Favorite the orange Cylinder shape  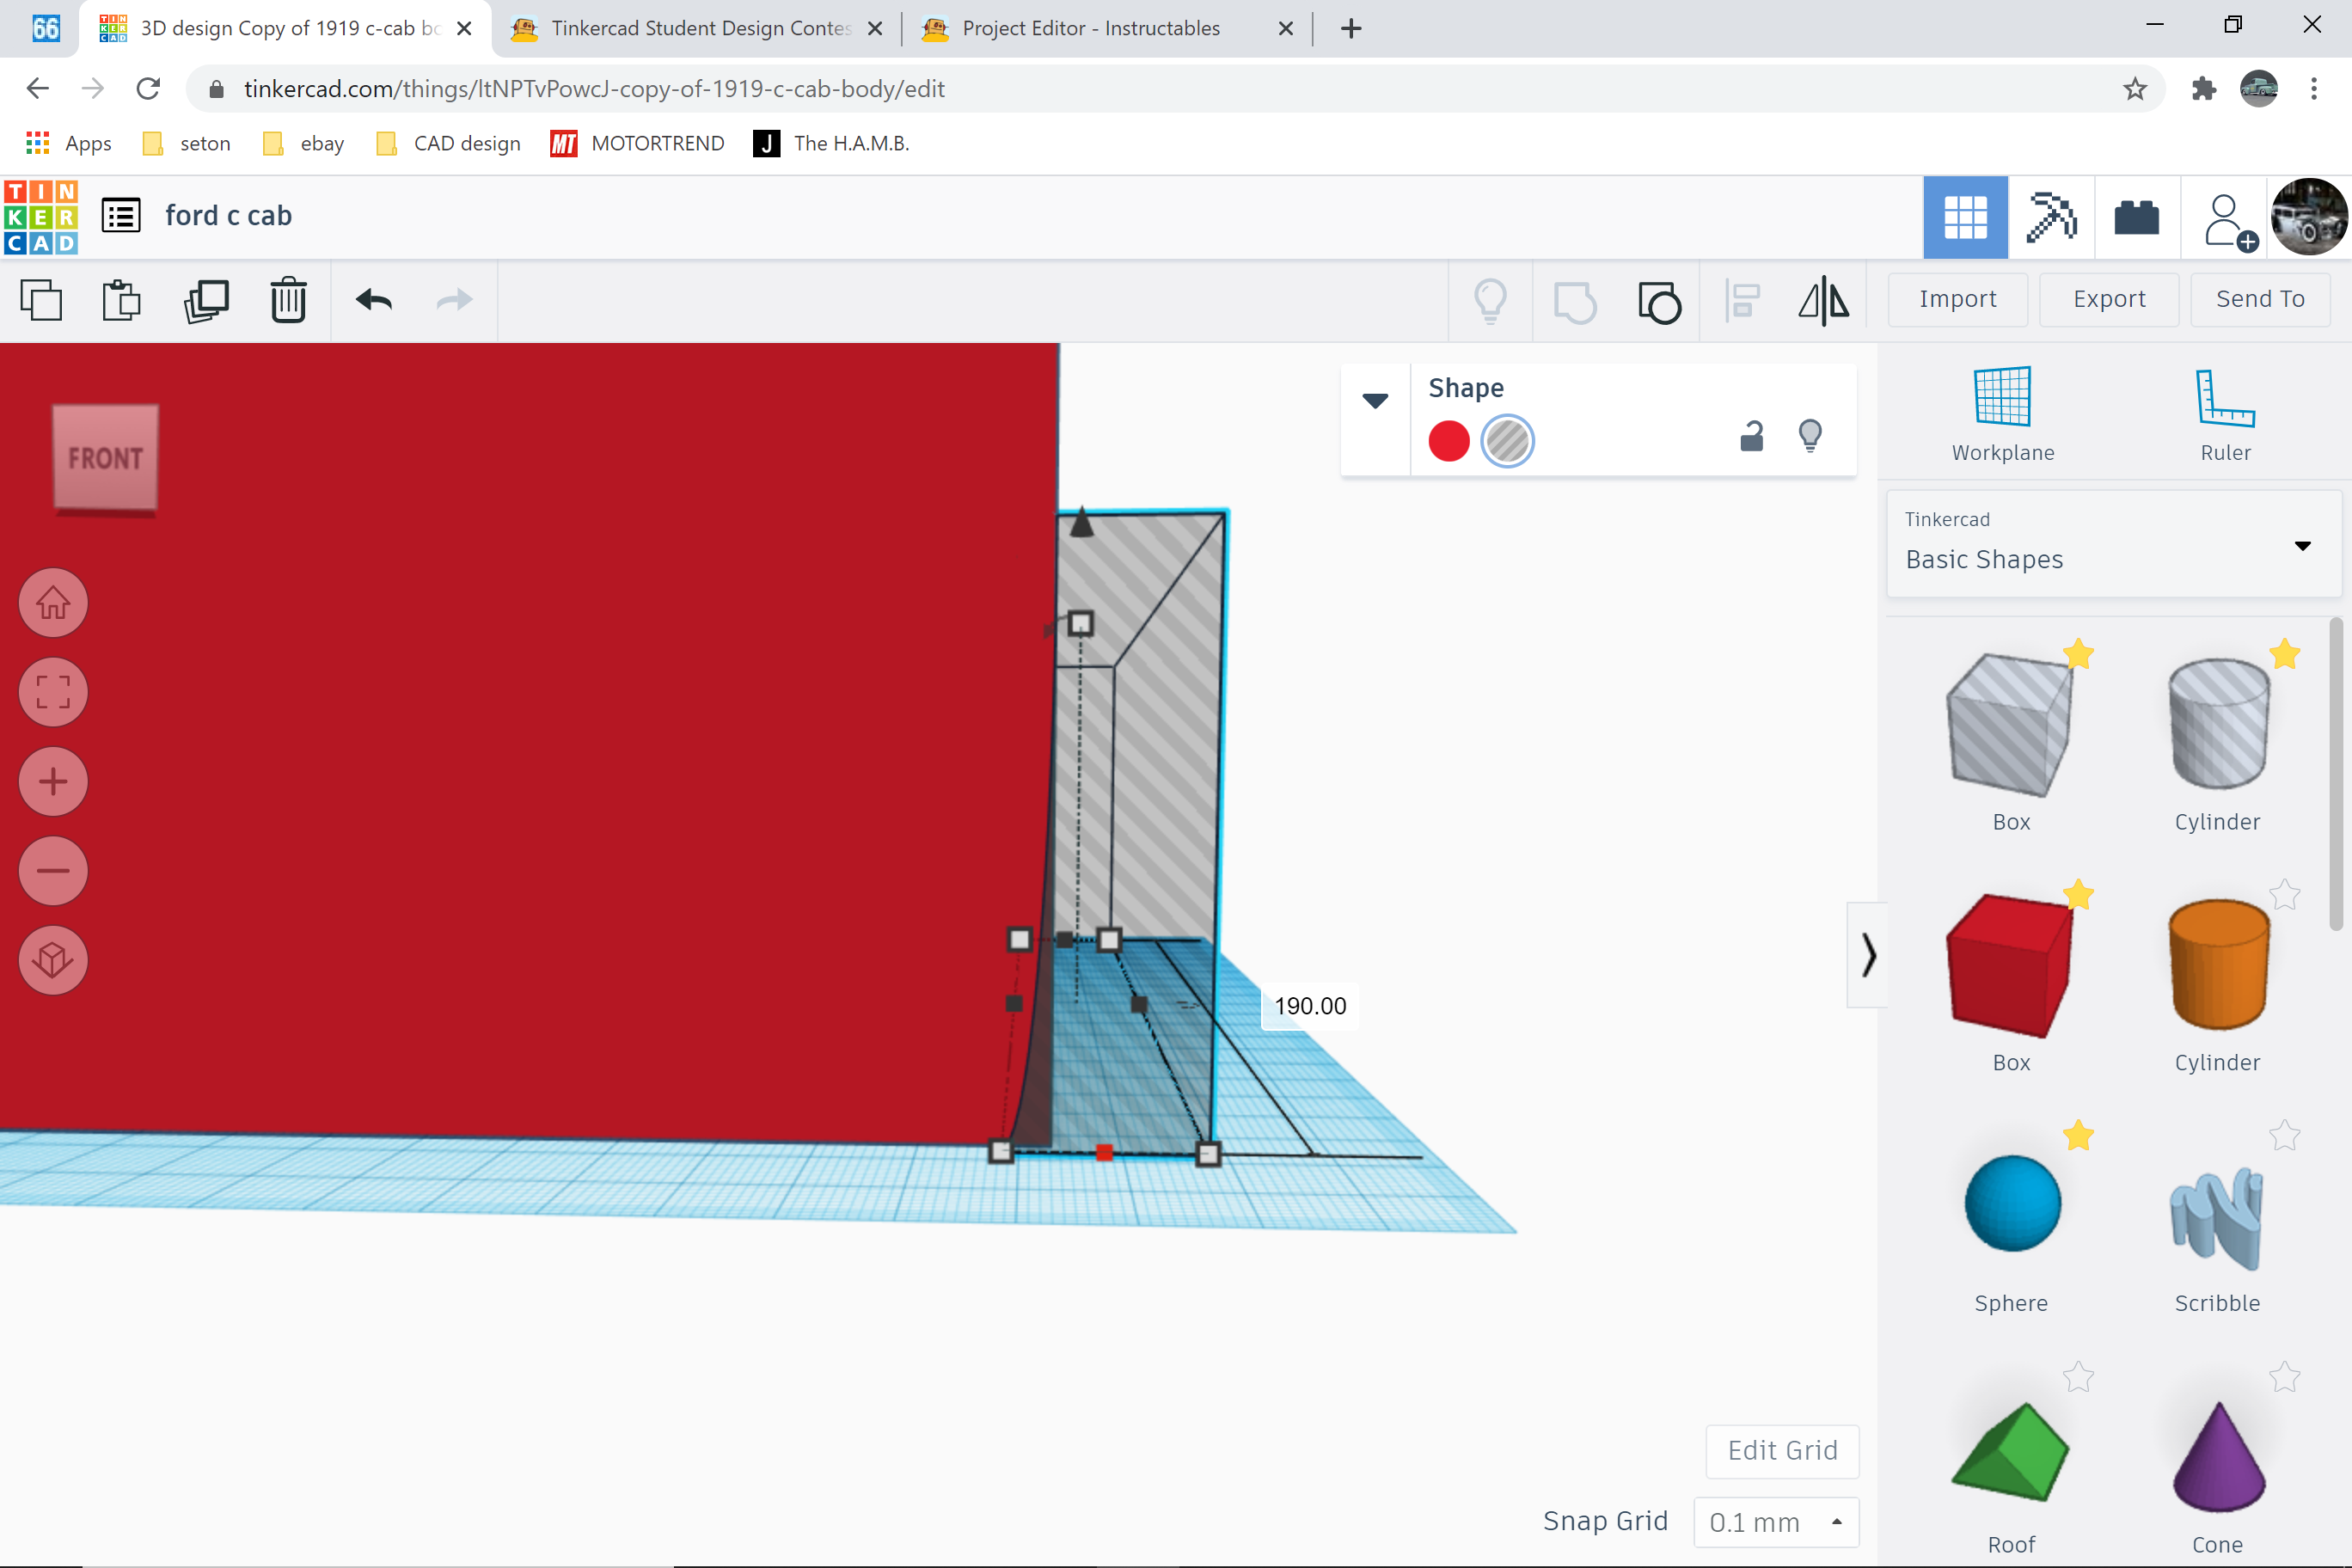[x=2284, y=895]
